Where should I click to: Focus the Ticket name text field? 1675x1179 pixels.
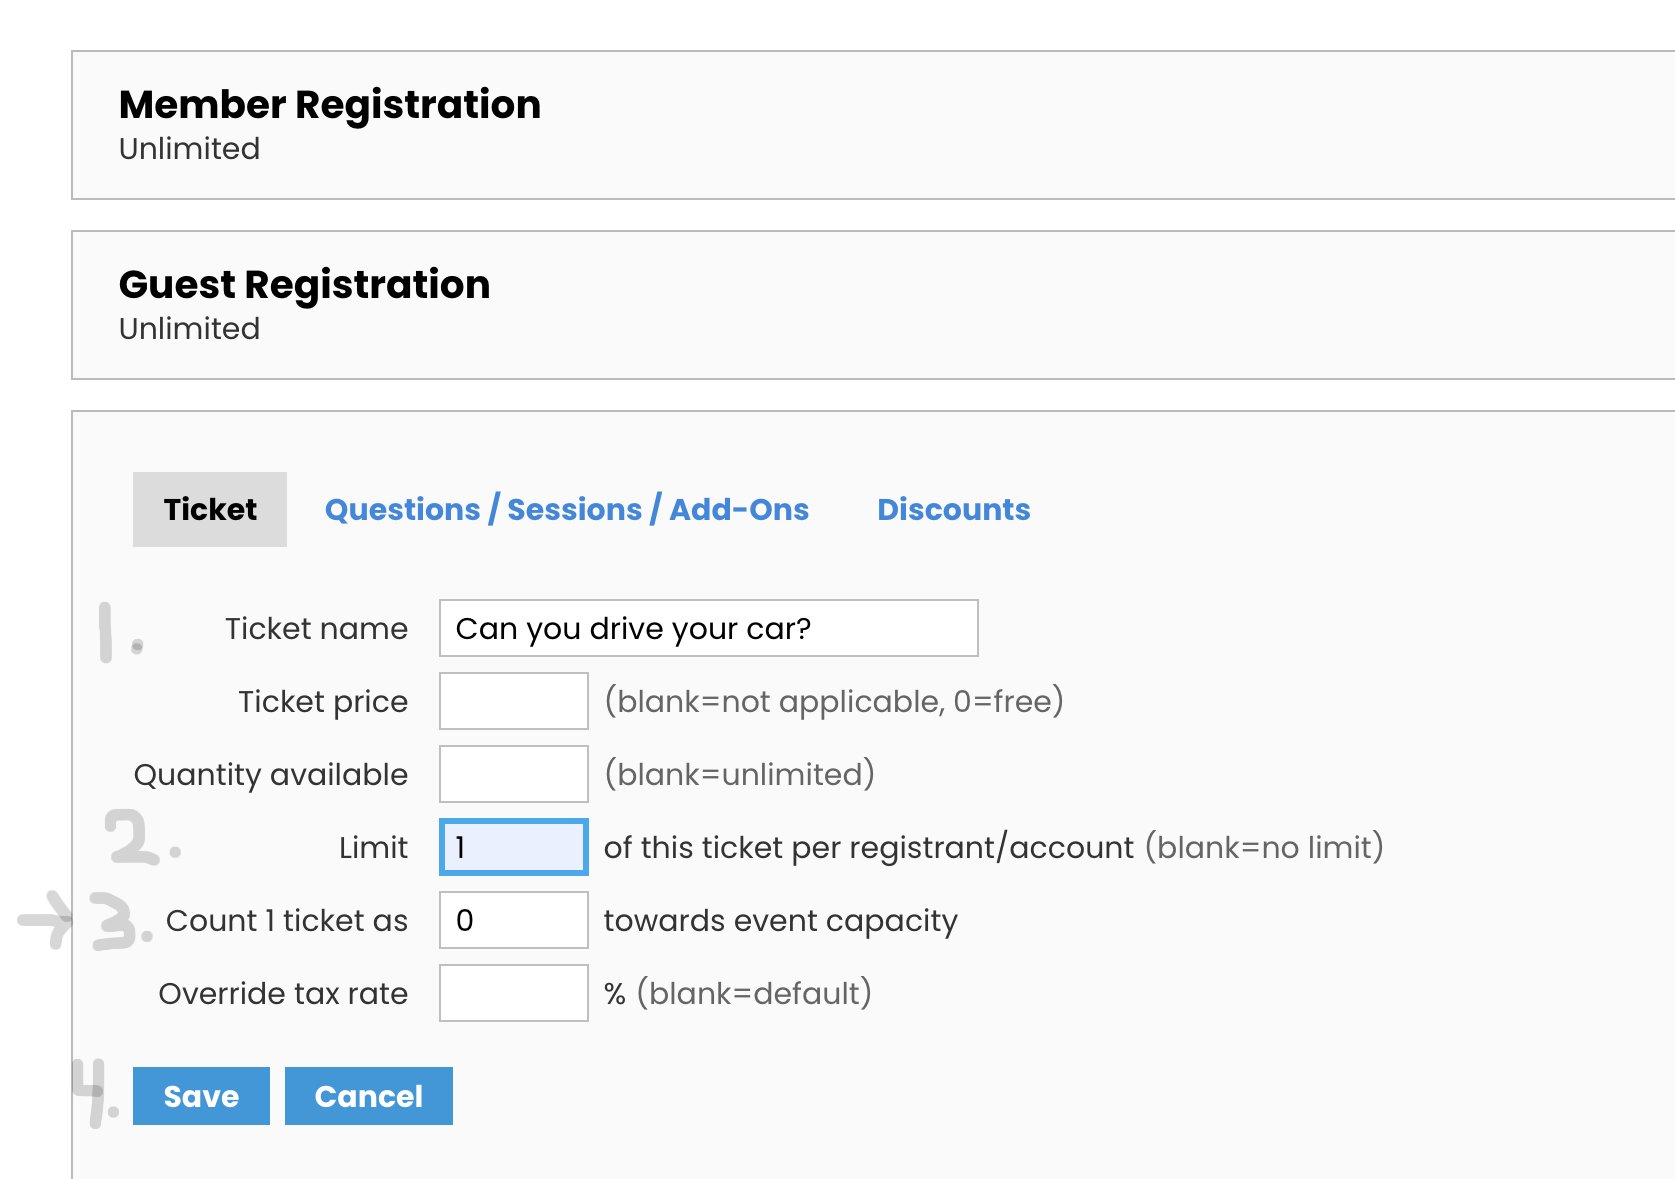(708, 628)
